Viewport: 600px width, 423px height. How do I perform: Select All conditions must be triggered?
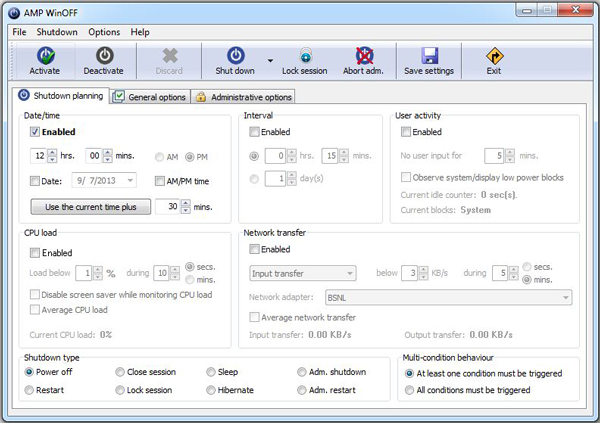(x=409, y=390)
